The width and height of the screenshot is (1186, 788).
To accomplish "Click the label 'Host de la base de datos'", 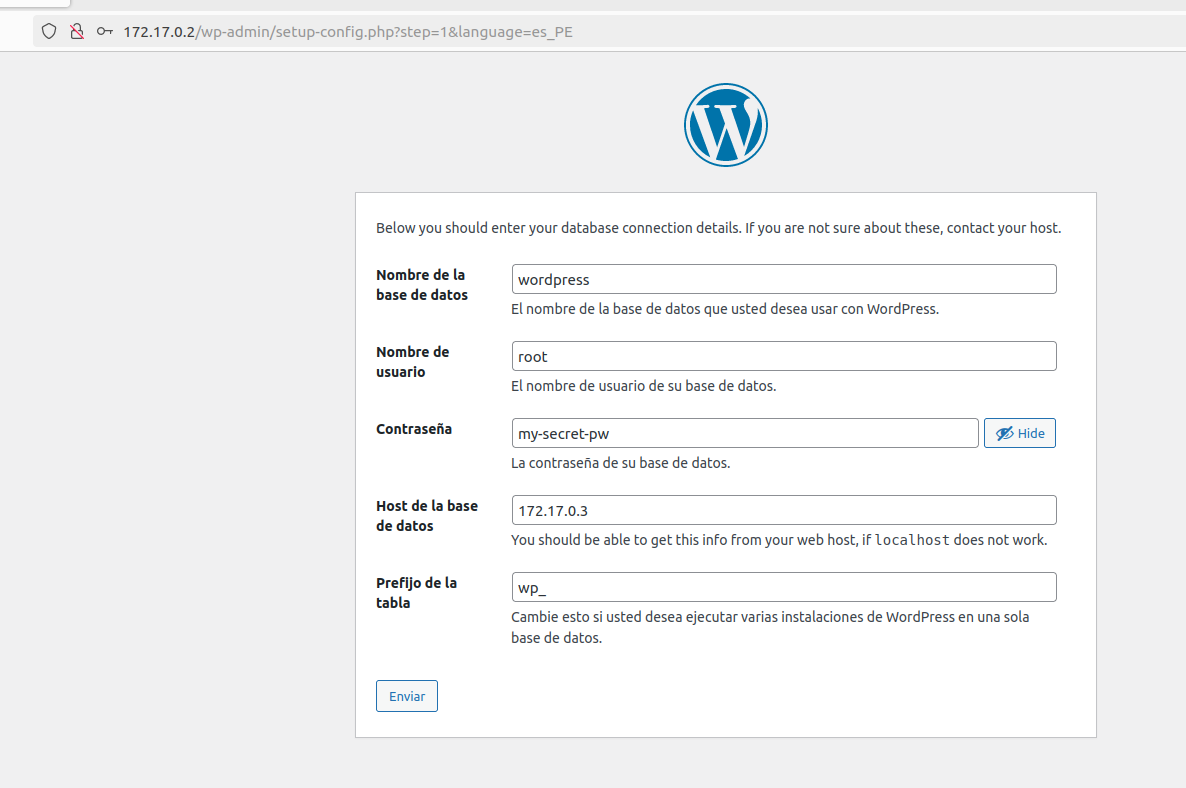I will (x=427, y=516).
